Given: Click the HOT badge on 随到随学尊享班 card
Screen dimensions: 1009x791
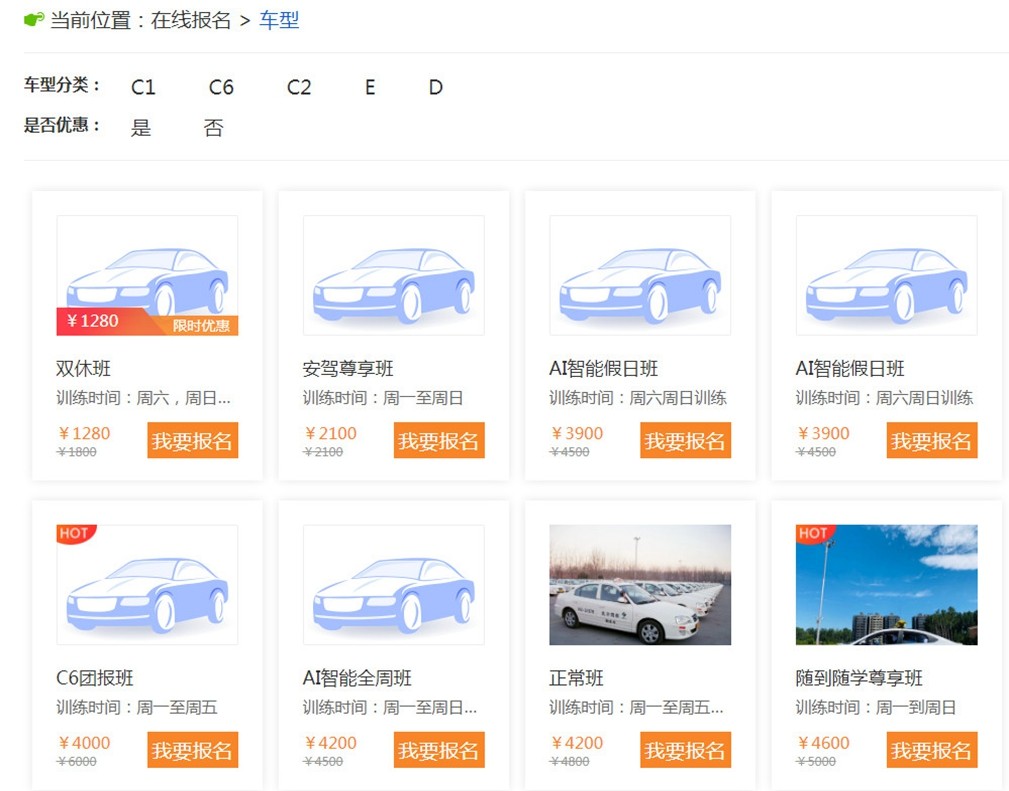Looking at the screenshot, I should [x=814, y=533].
